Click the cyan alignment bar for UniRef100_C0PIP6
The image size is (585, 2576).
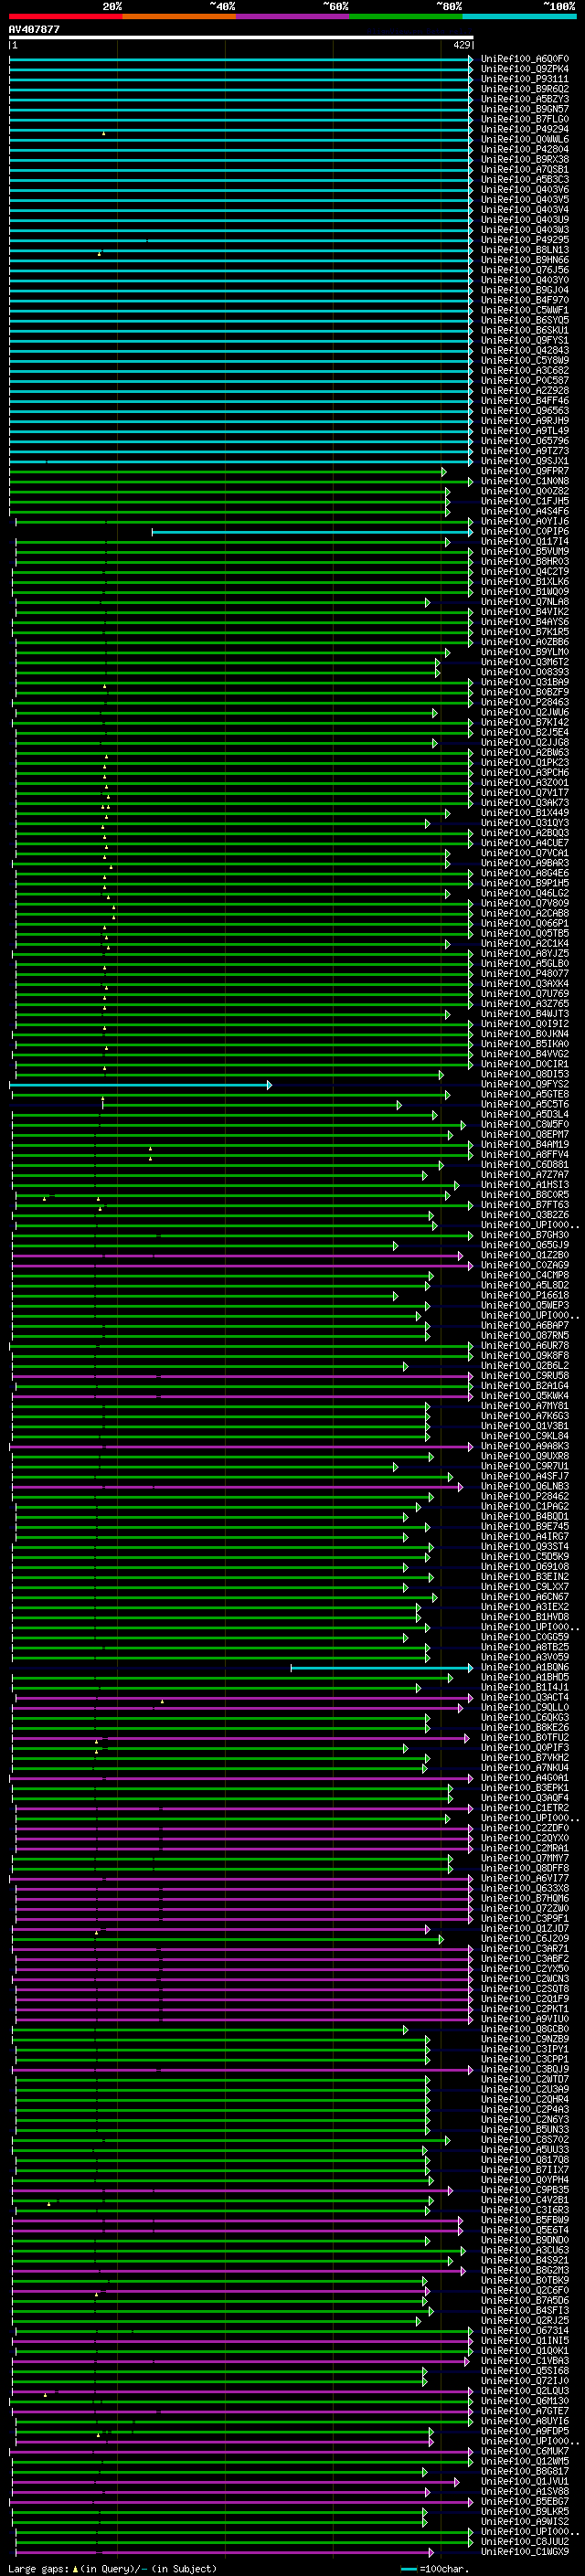pyautogui.click(x=312, y=532)
